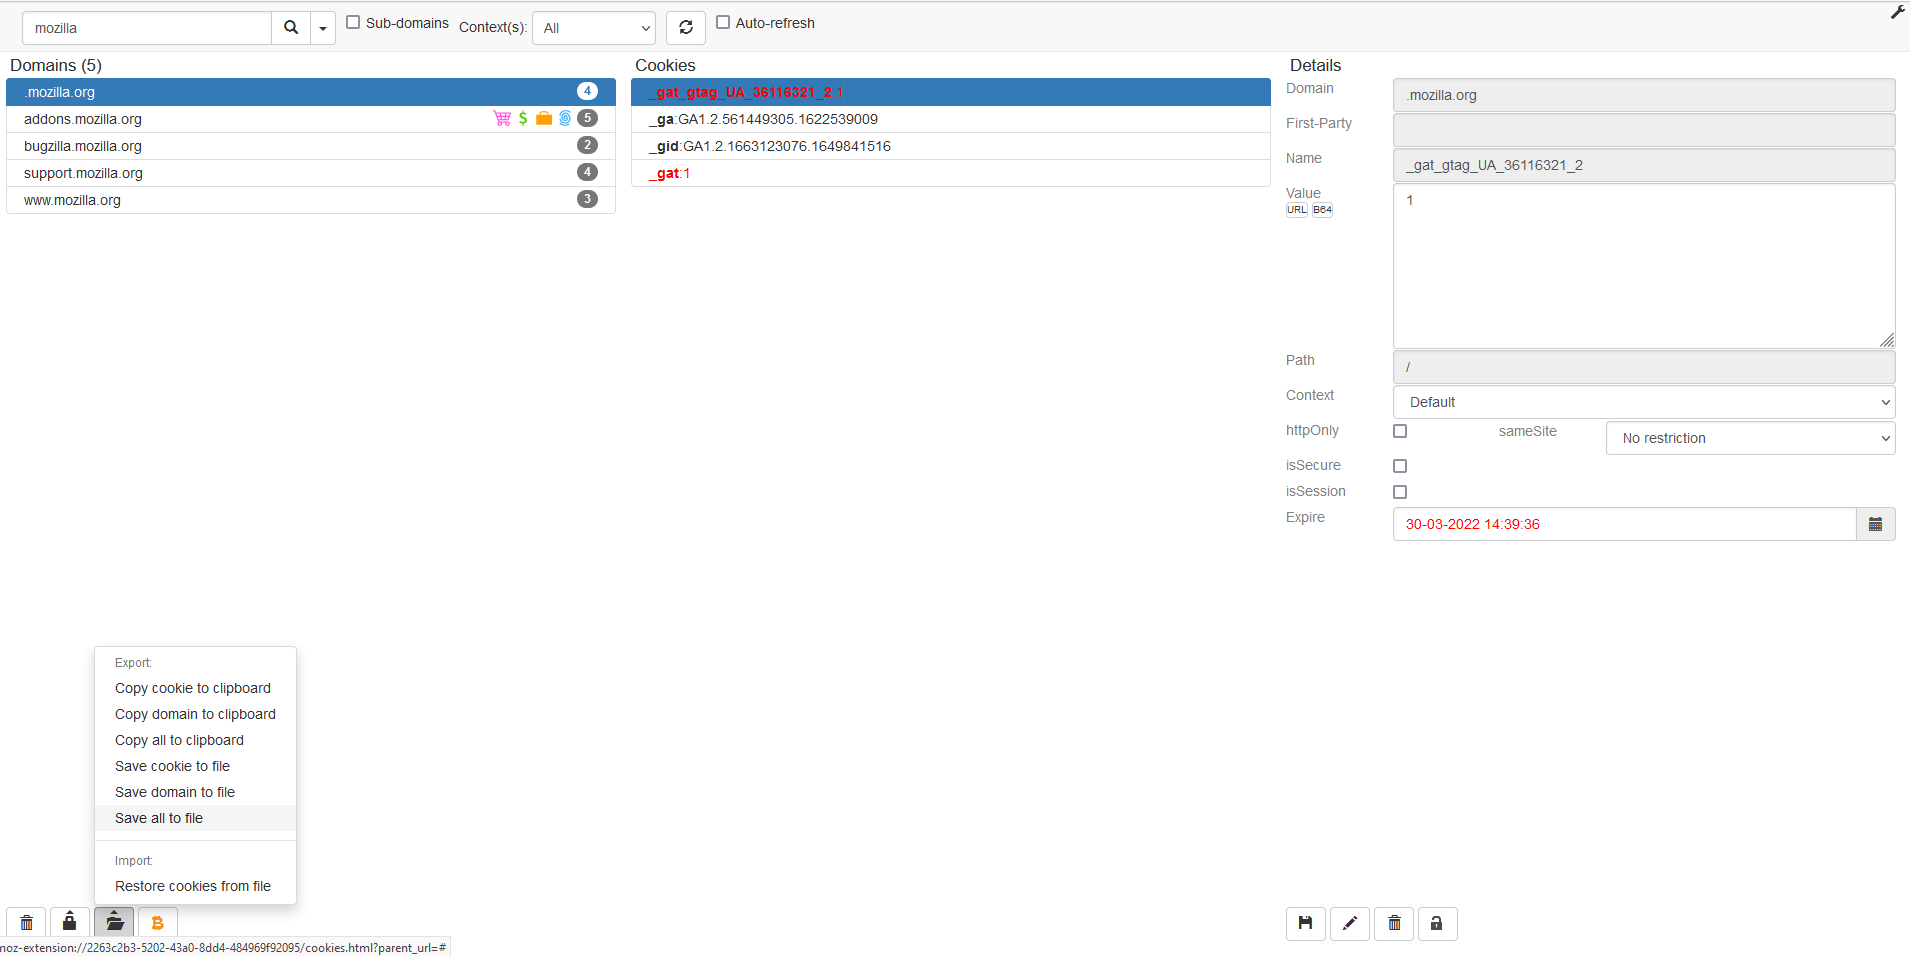The height and width of the screenshot is (956, 1910).
Task: Choose Restore cookies from file
Action: (195, 886)
